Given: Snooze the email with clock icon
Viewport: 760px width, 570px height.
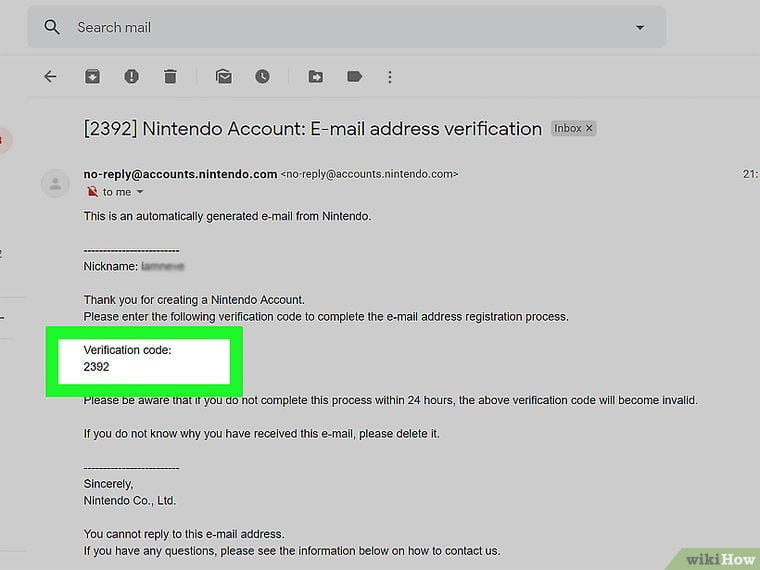Looking at the screenshot, I should 262,77.
